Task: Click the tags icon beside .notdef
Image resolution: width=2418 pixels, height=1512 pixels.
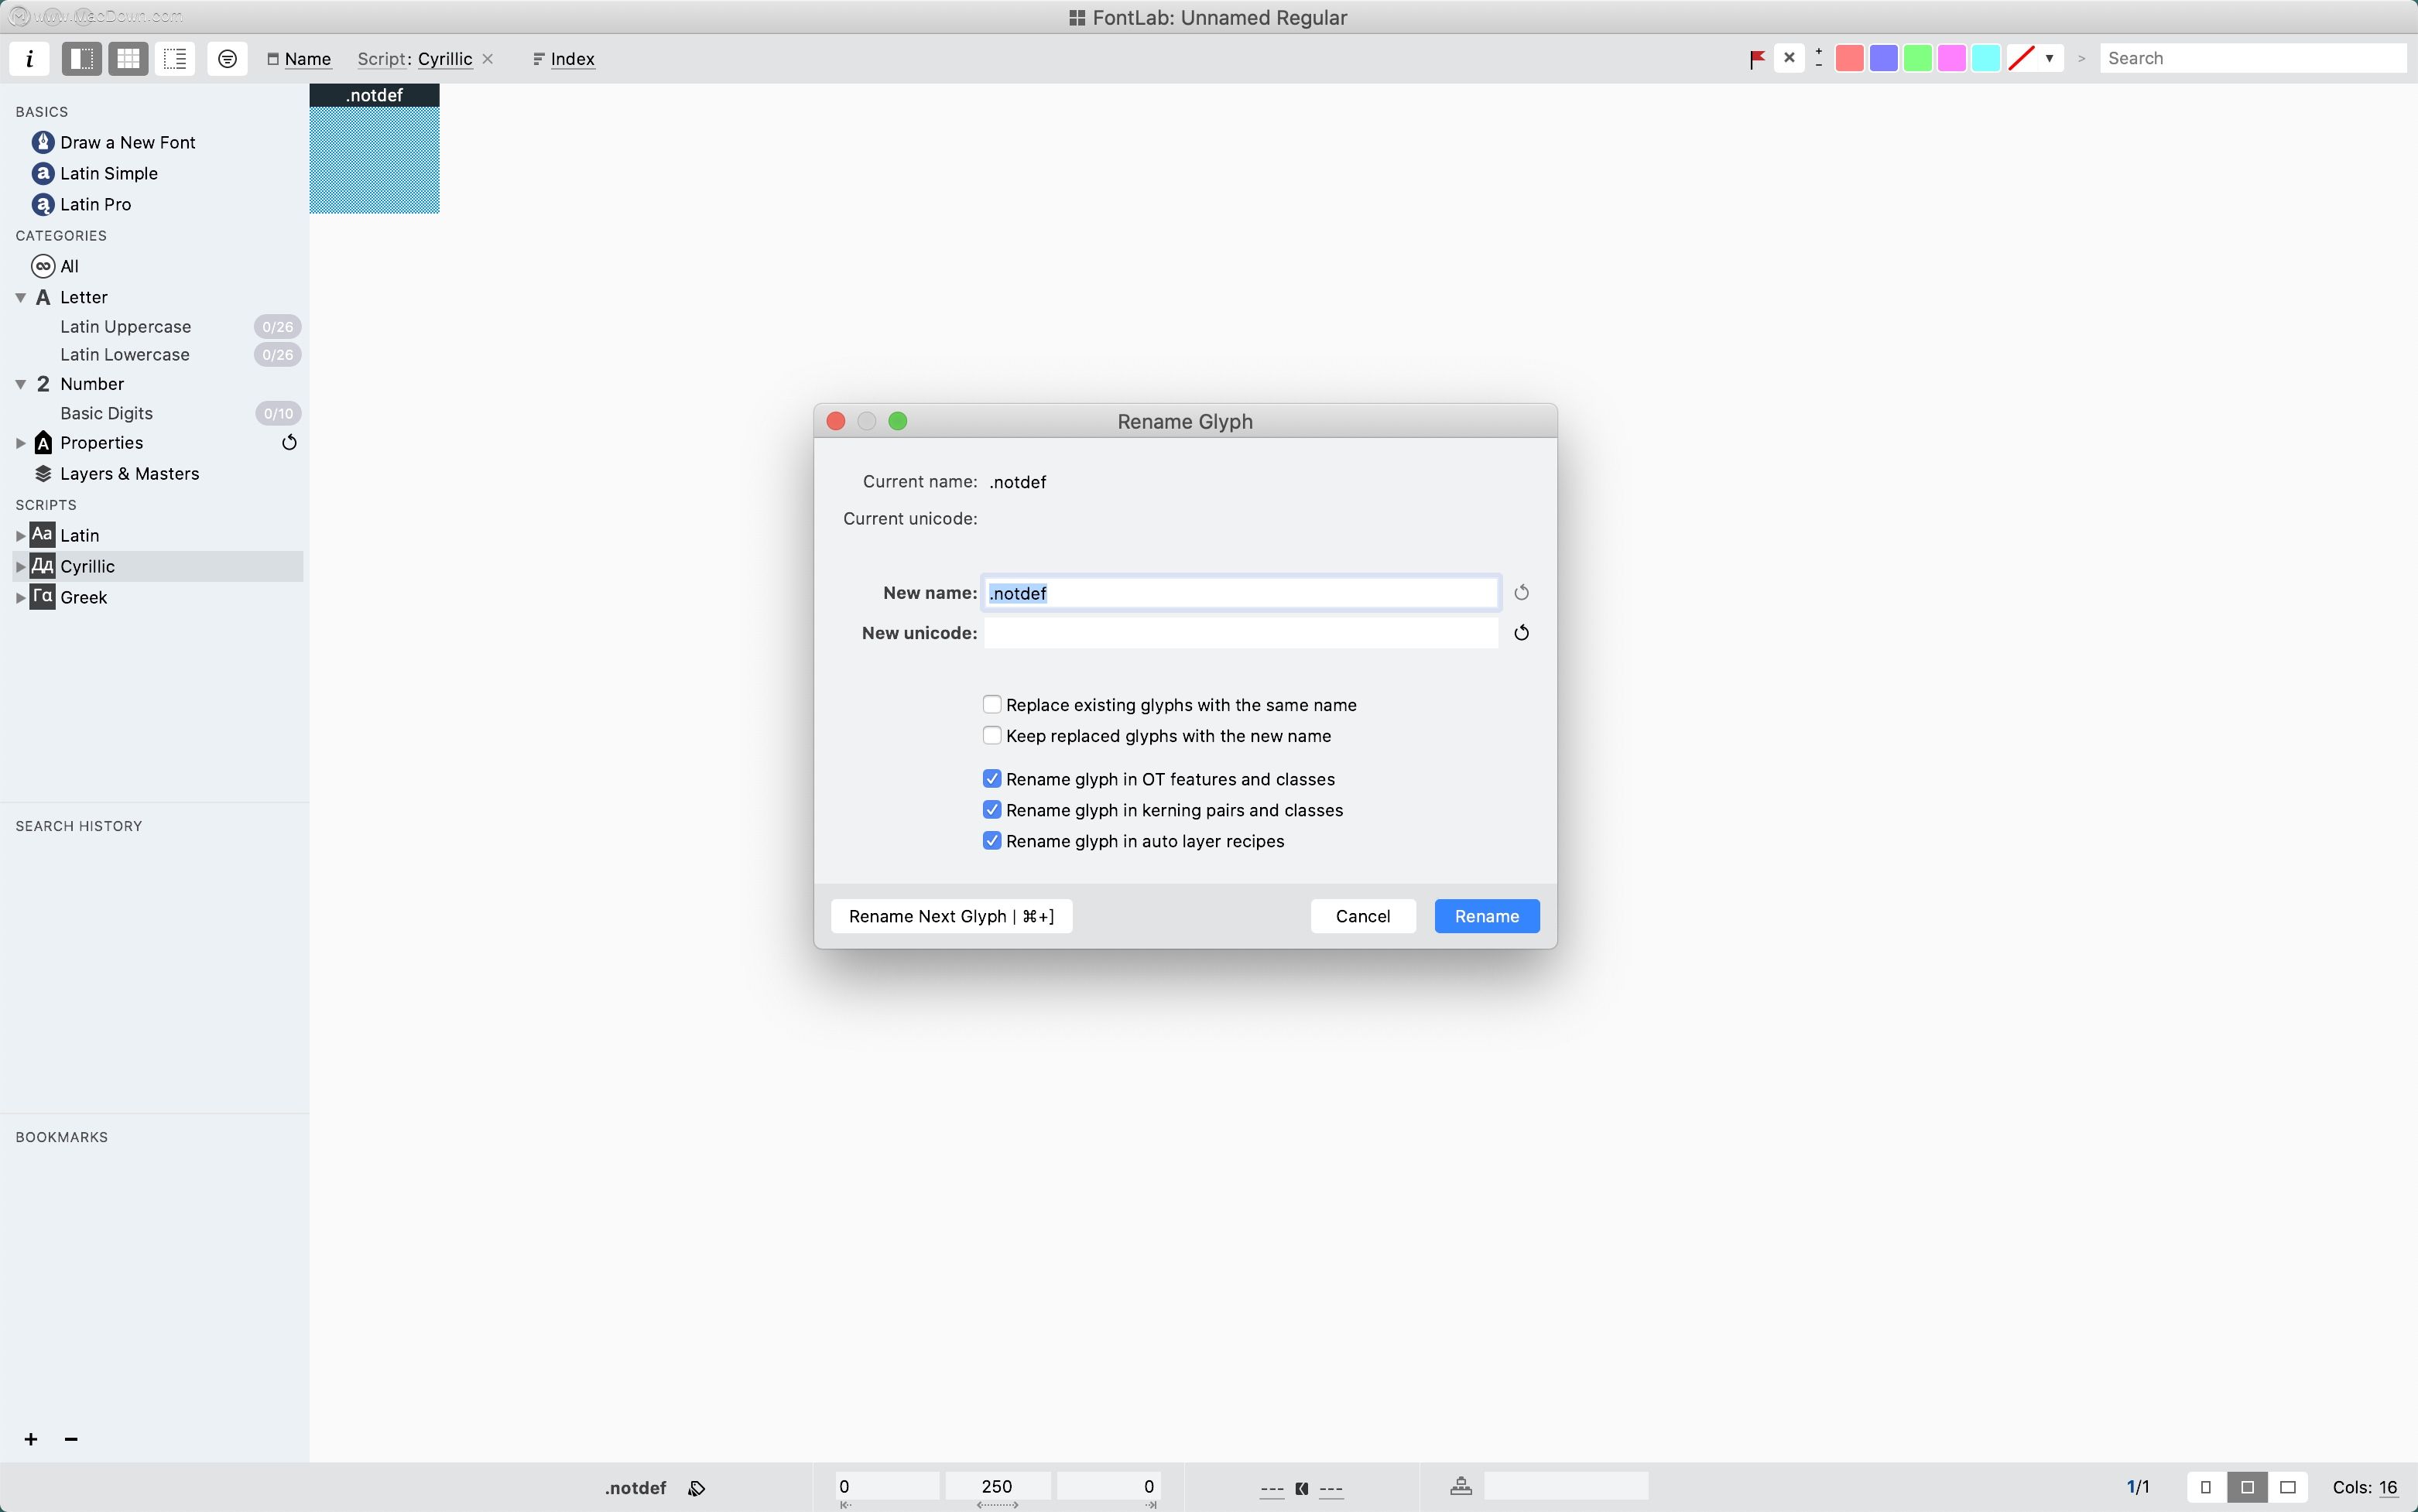Action: (x=697, y=1488)
